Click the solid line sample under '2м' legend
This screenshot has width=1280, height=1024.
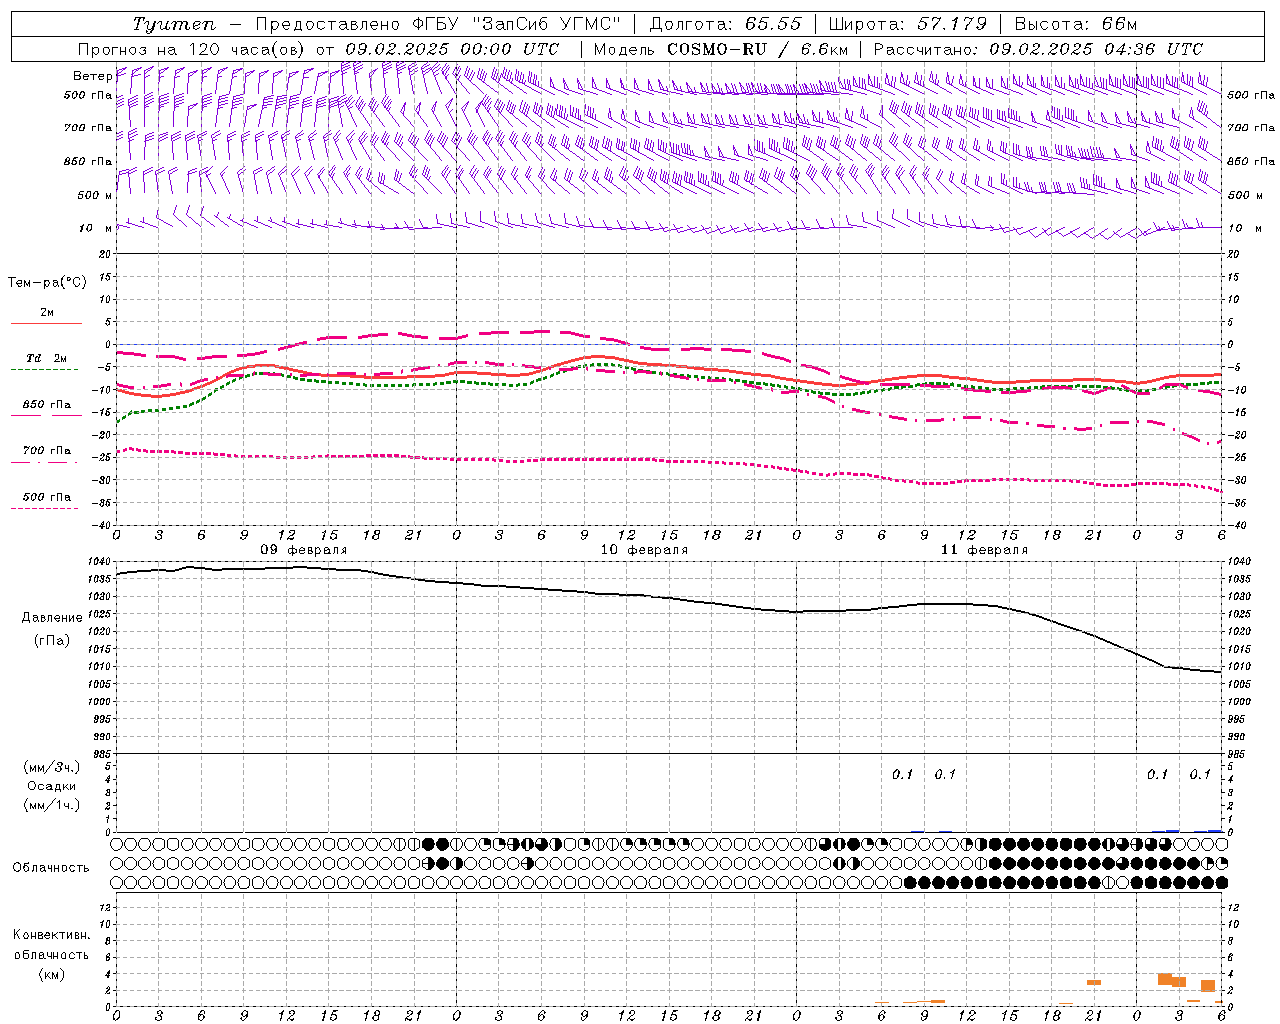click(x=46, y=324)
